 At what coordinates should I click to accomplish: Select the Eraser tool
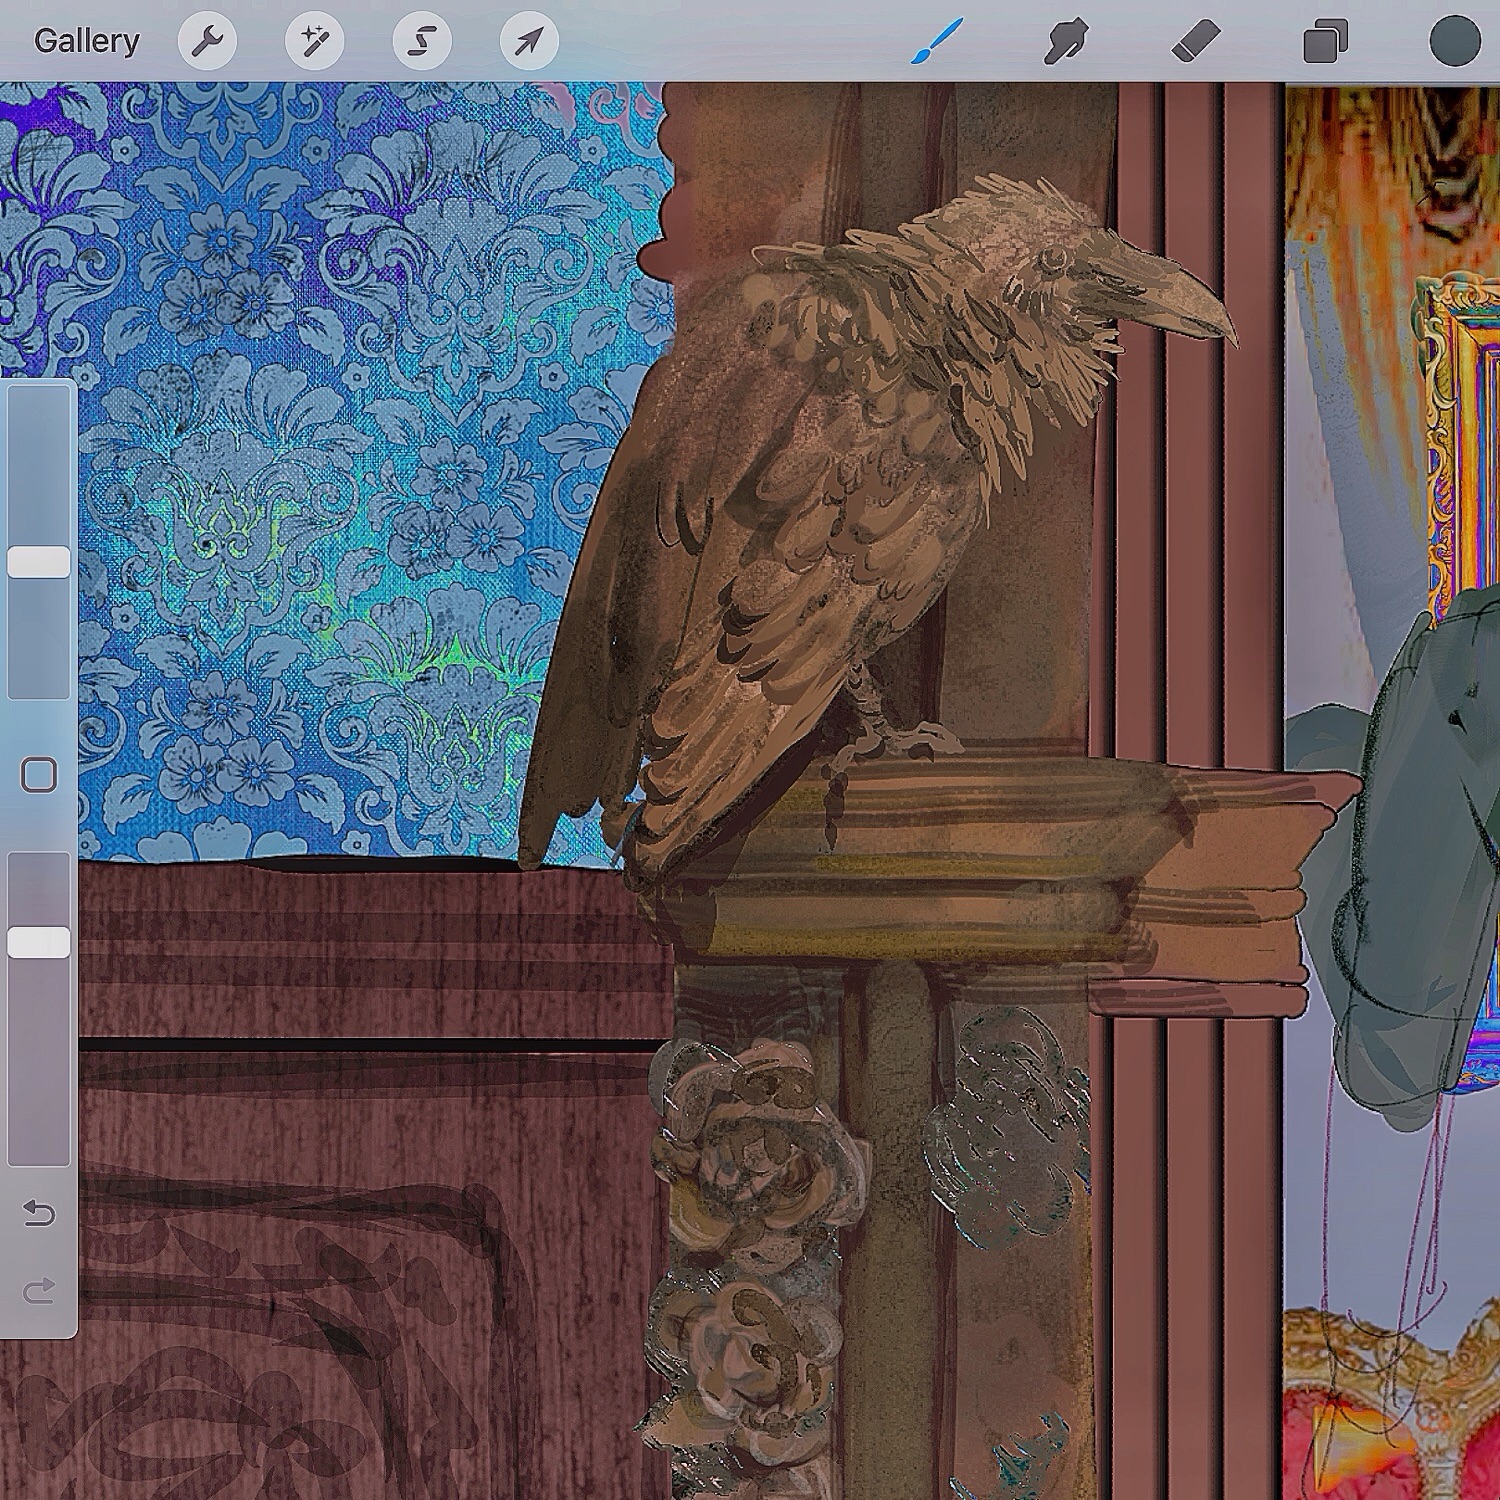pyautogui.click(x=1195, y=41)
